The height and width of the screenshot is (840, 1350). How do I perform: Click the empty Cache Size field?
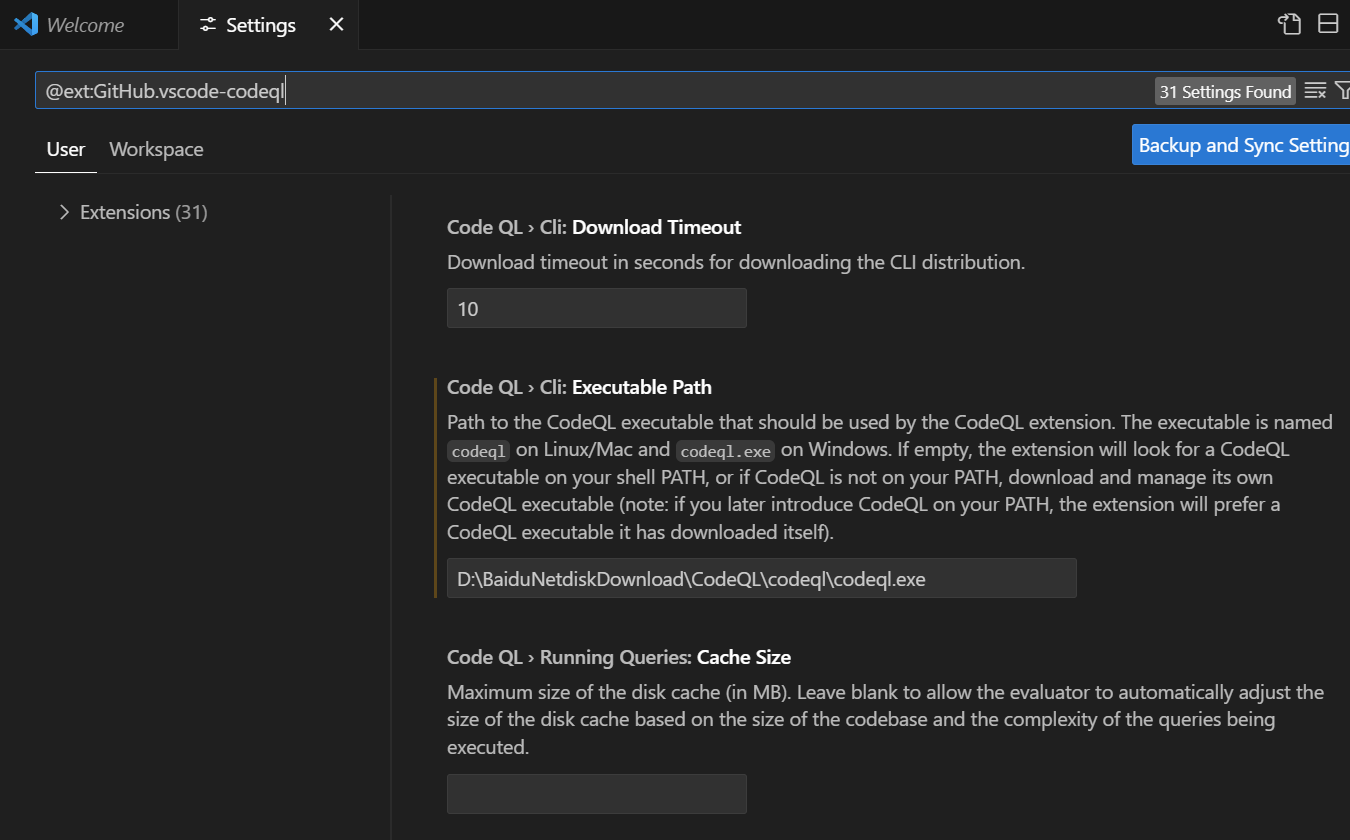(596, 793)
